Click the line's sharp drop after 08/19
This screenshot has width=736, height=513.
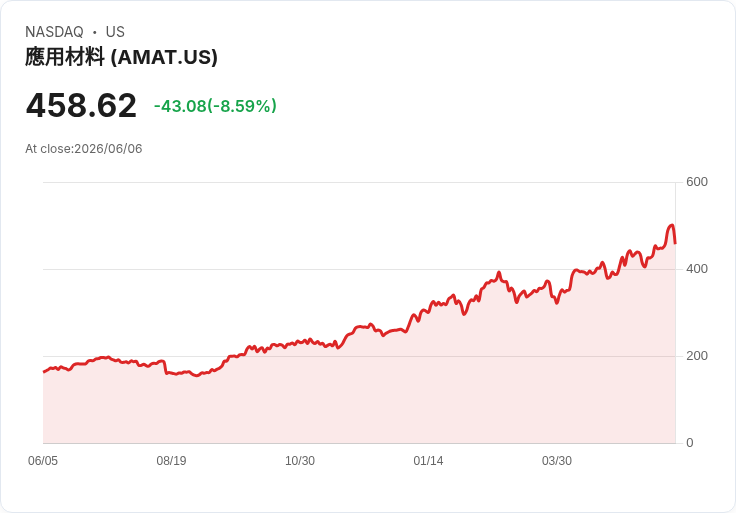(x=166, y=368)
